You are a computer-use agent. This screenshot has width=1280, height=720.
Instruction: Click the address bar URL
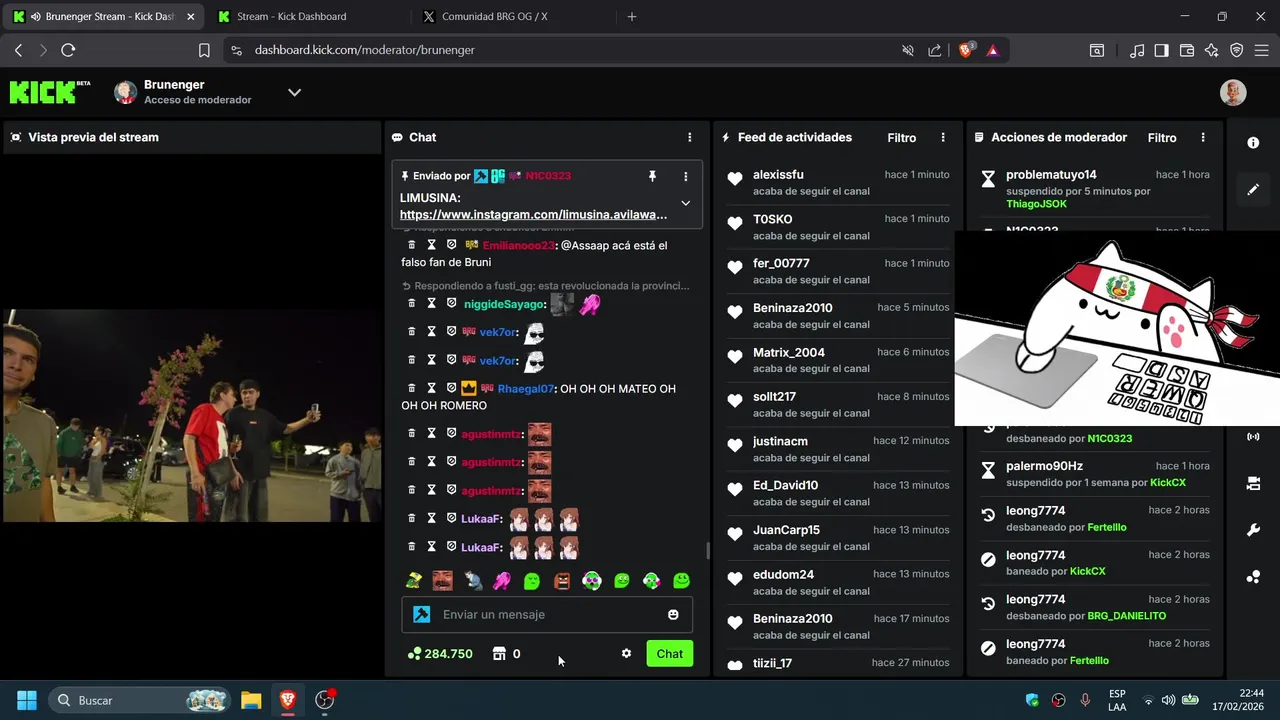click(365, 50)
